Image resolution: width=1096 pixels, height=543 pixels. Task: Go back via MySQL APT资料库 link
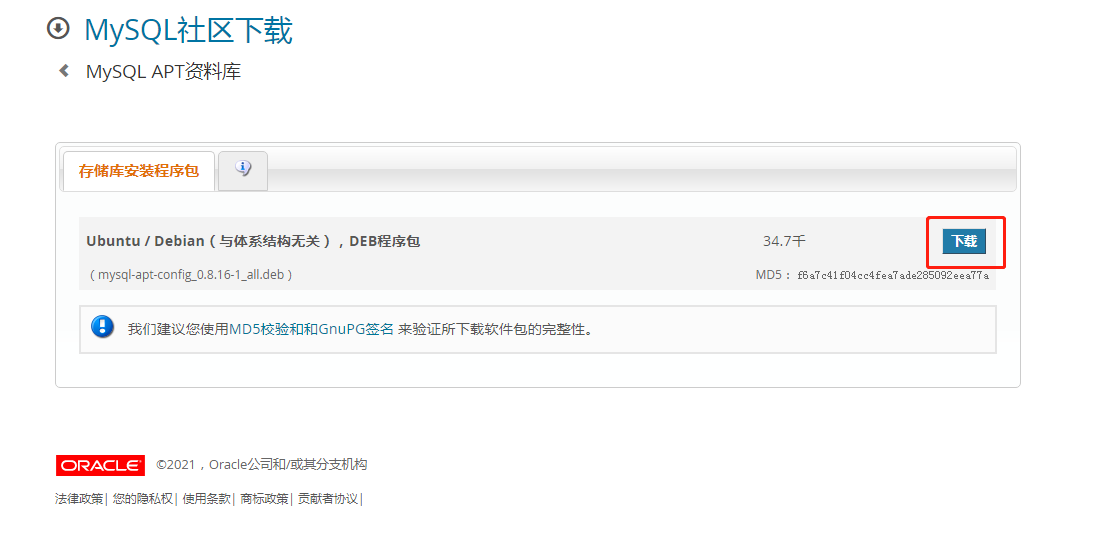pyautogui.click(x=164, y=71)
